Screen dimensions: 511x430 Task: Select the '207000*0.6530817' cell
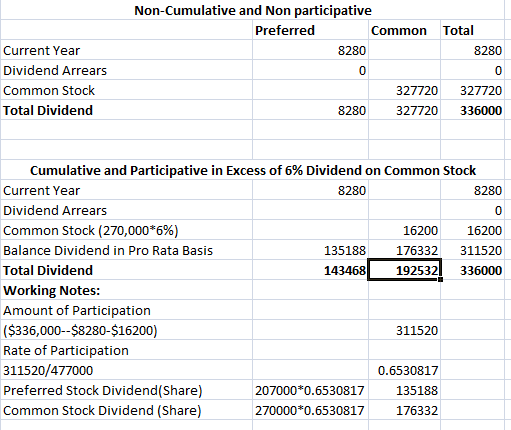pyautogui.click(x=310, y=390)
